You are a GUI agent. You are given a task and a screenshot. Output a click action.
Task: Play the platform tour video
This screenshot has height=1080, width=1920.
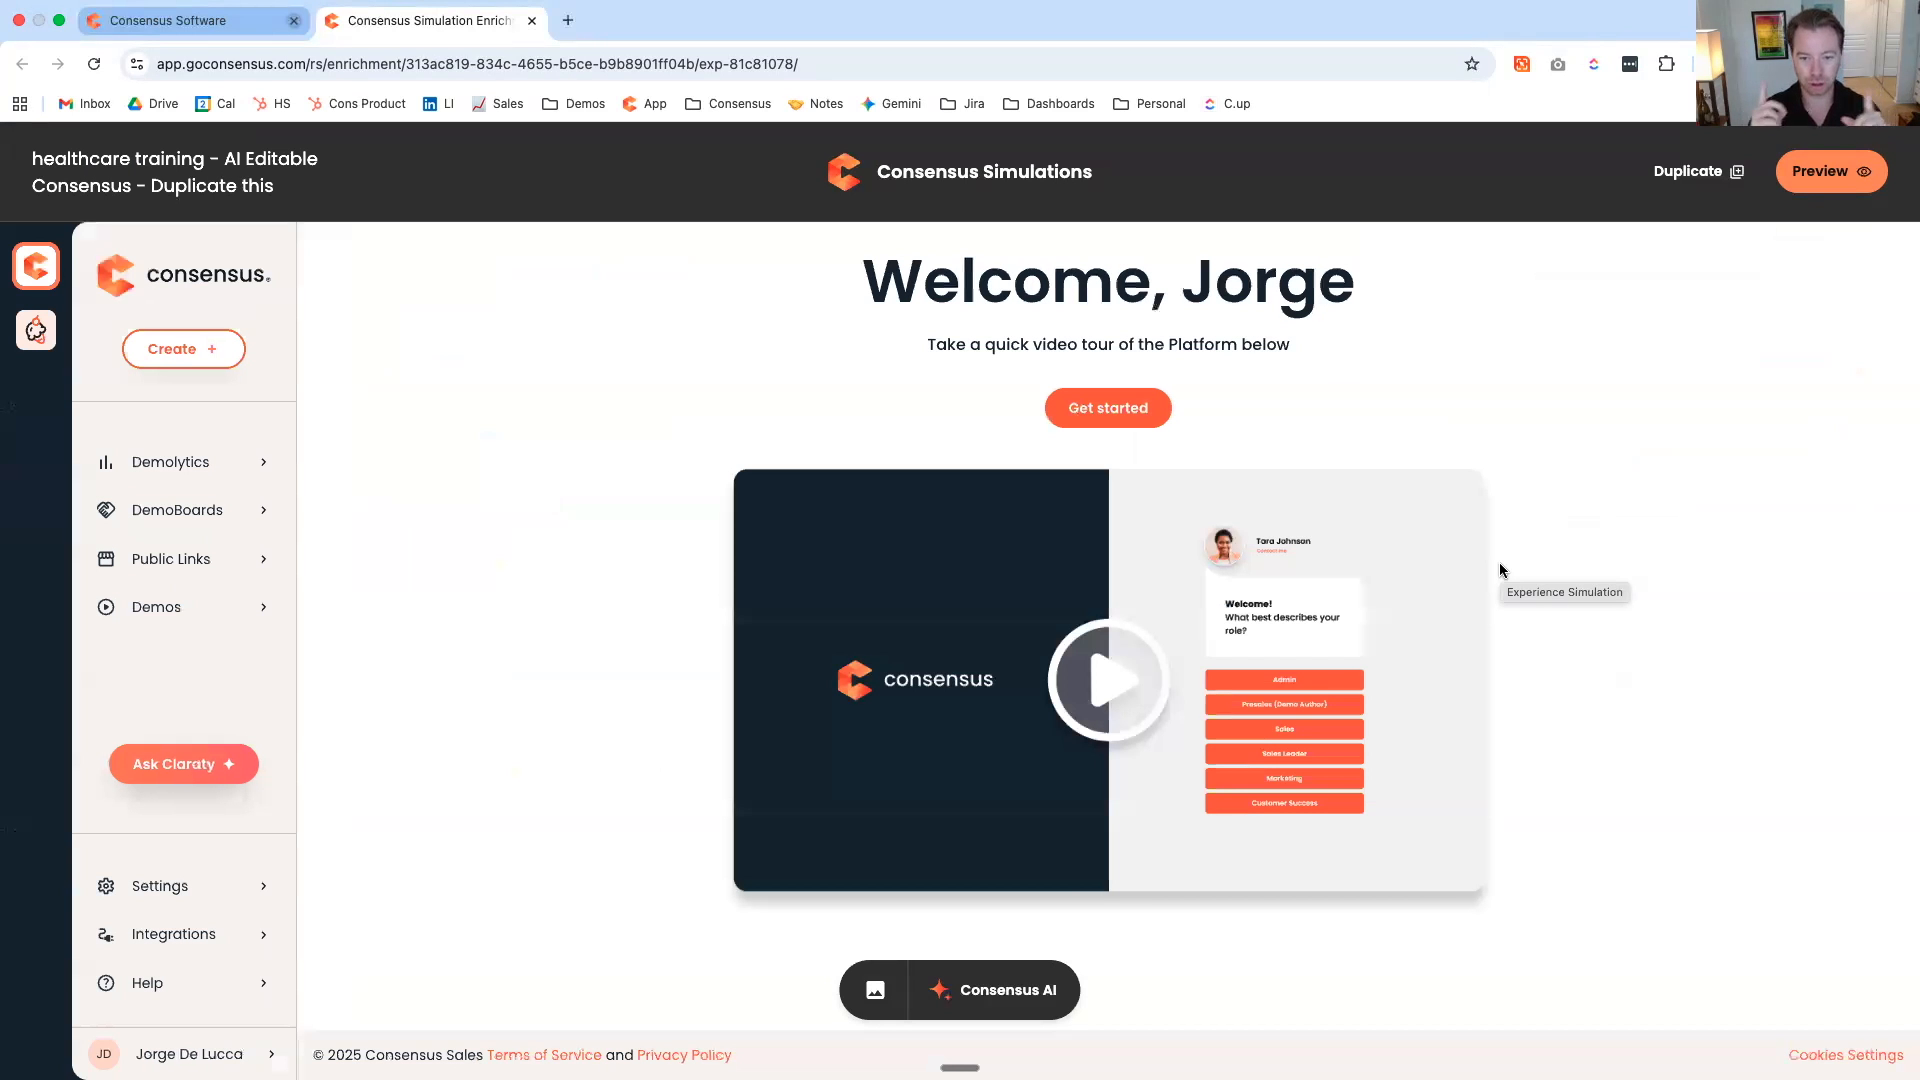click(x=1108, y=680)
